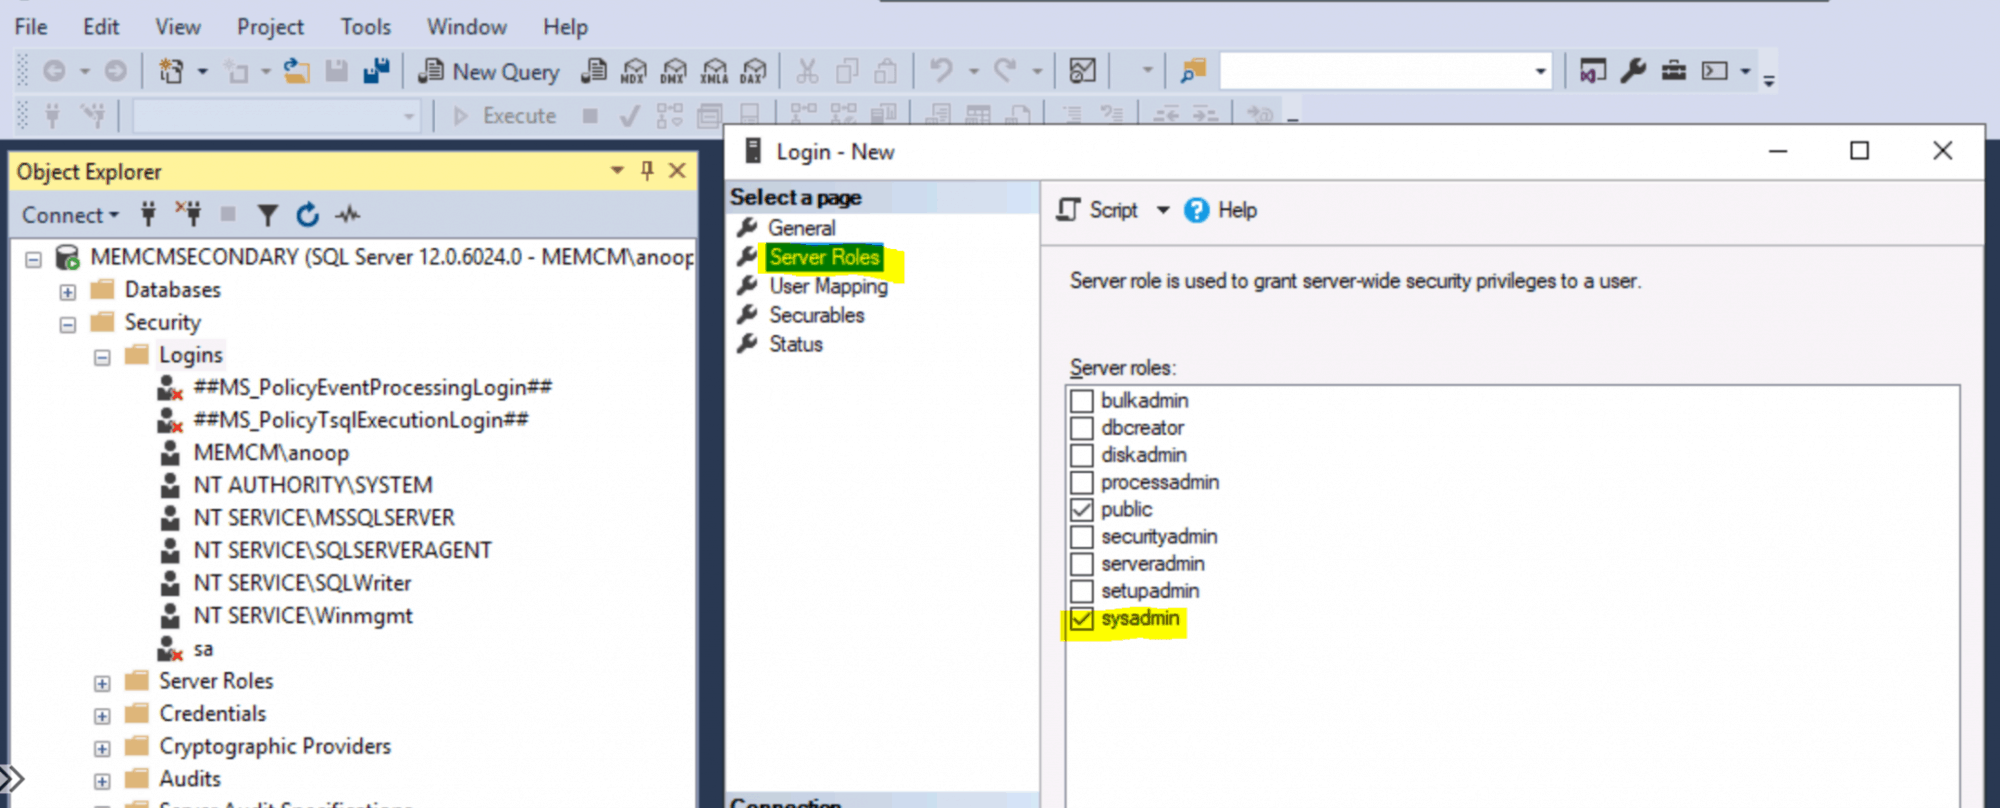2000x808 pixels.
Task: Open the MDX query icon
Action: (x=633, y=71)
